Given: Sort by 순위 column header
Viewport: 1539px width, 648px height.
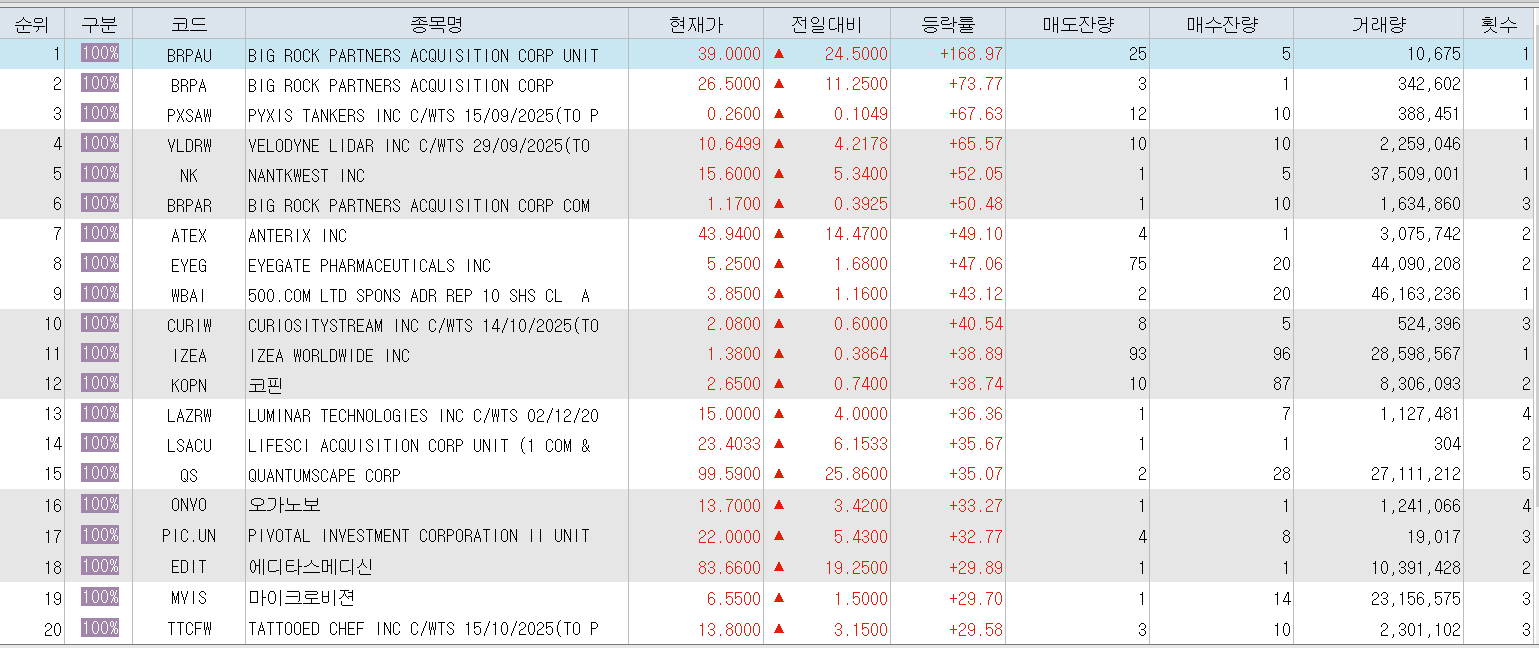Looking at the screenshot, I should tap(32, 24).
